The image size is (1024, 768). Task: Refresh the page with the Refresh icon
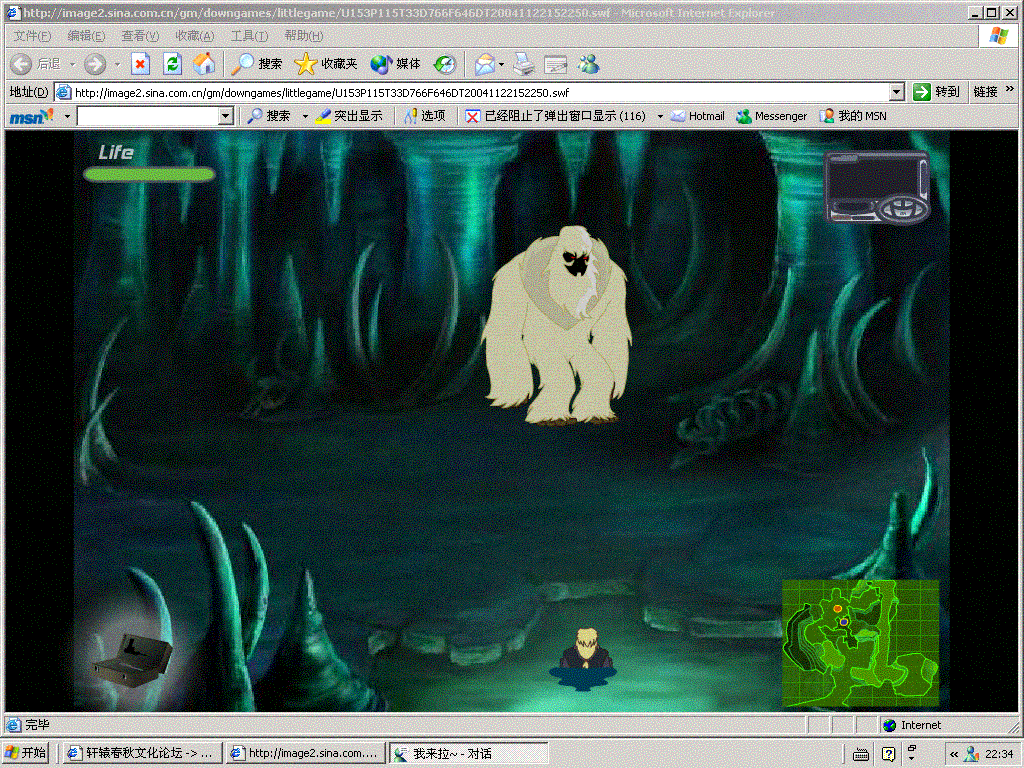point(173,64)
